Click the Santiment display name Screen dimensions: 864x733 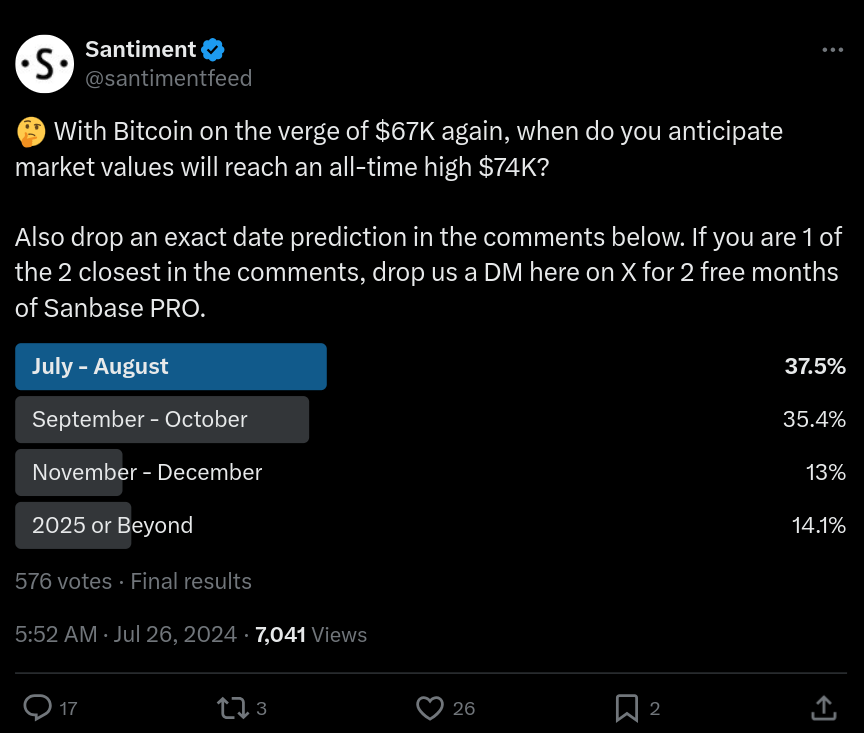click(141, 49)
